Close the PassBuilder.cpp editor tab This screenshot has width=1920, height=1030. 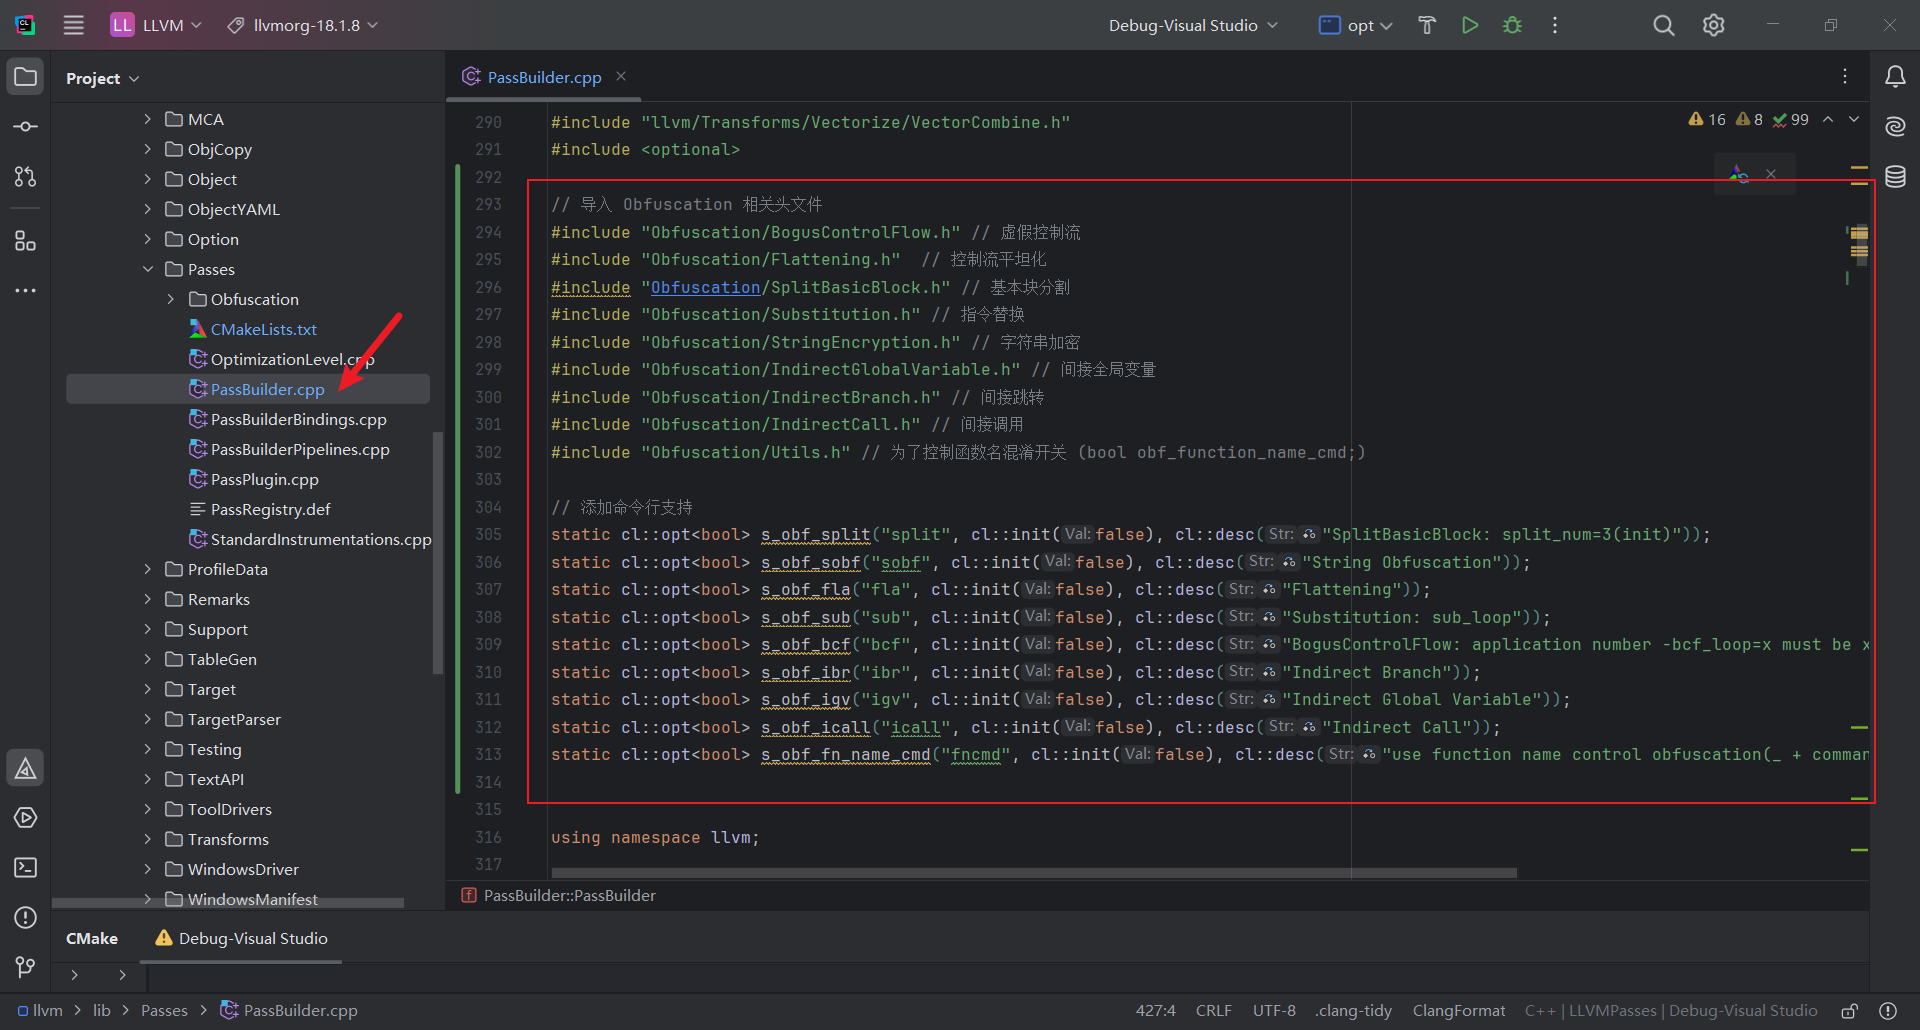click(x=621, y=76)
